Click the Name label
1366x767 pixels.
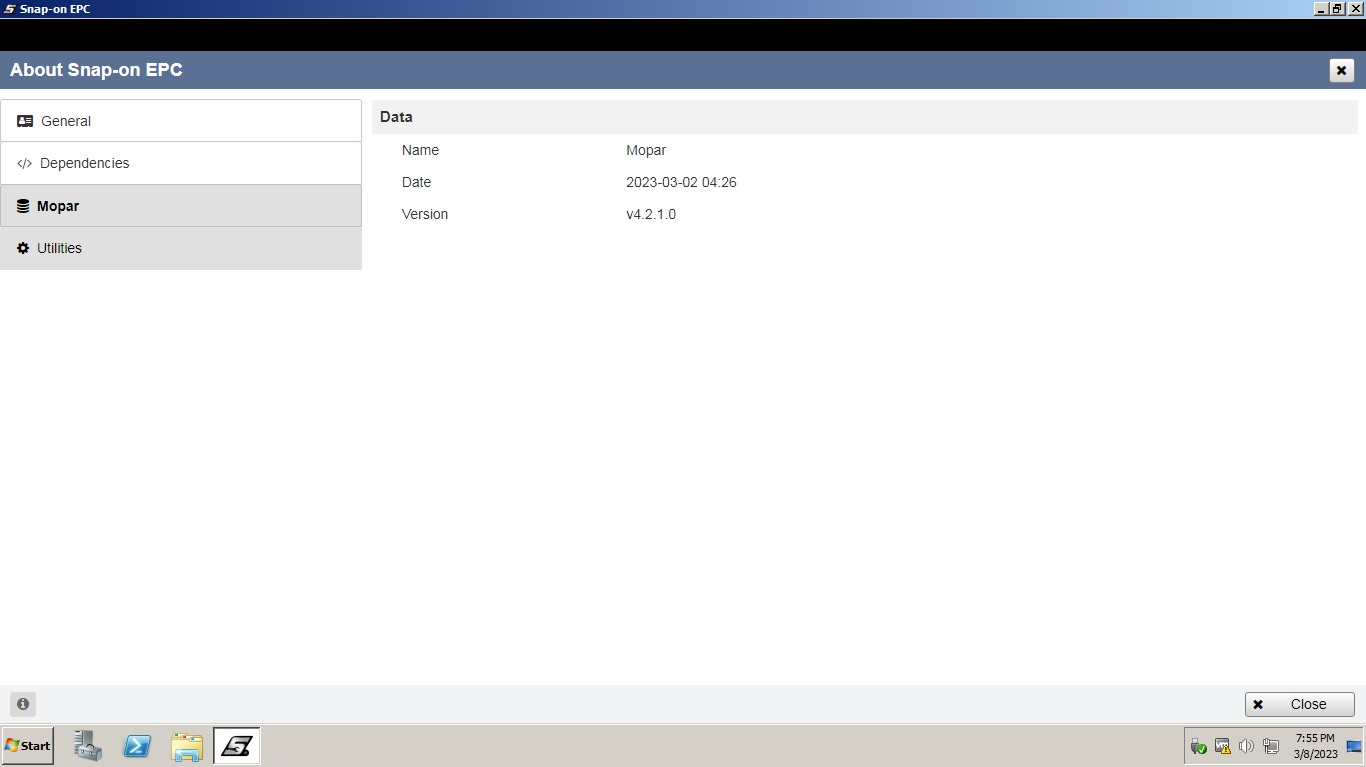tap(420, 150)
